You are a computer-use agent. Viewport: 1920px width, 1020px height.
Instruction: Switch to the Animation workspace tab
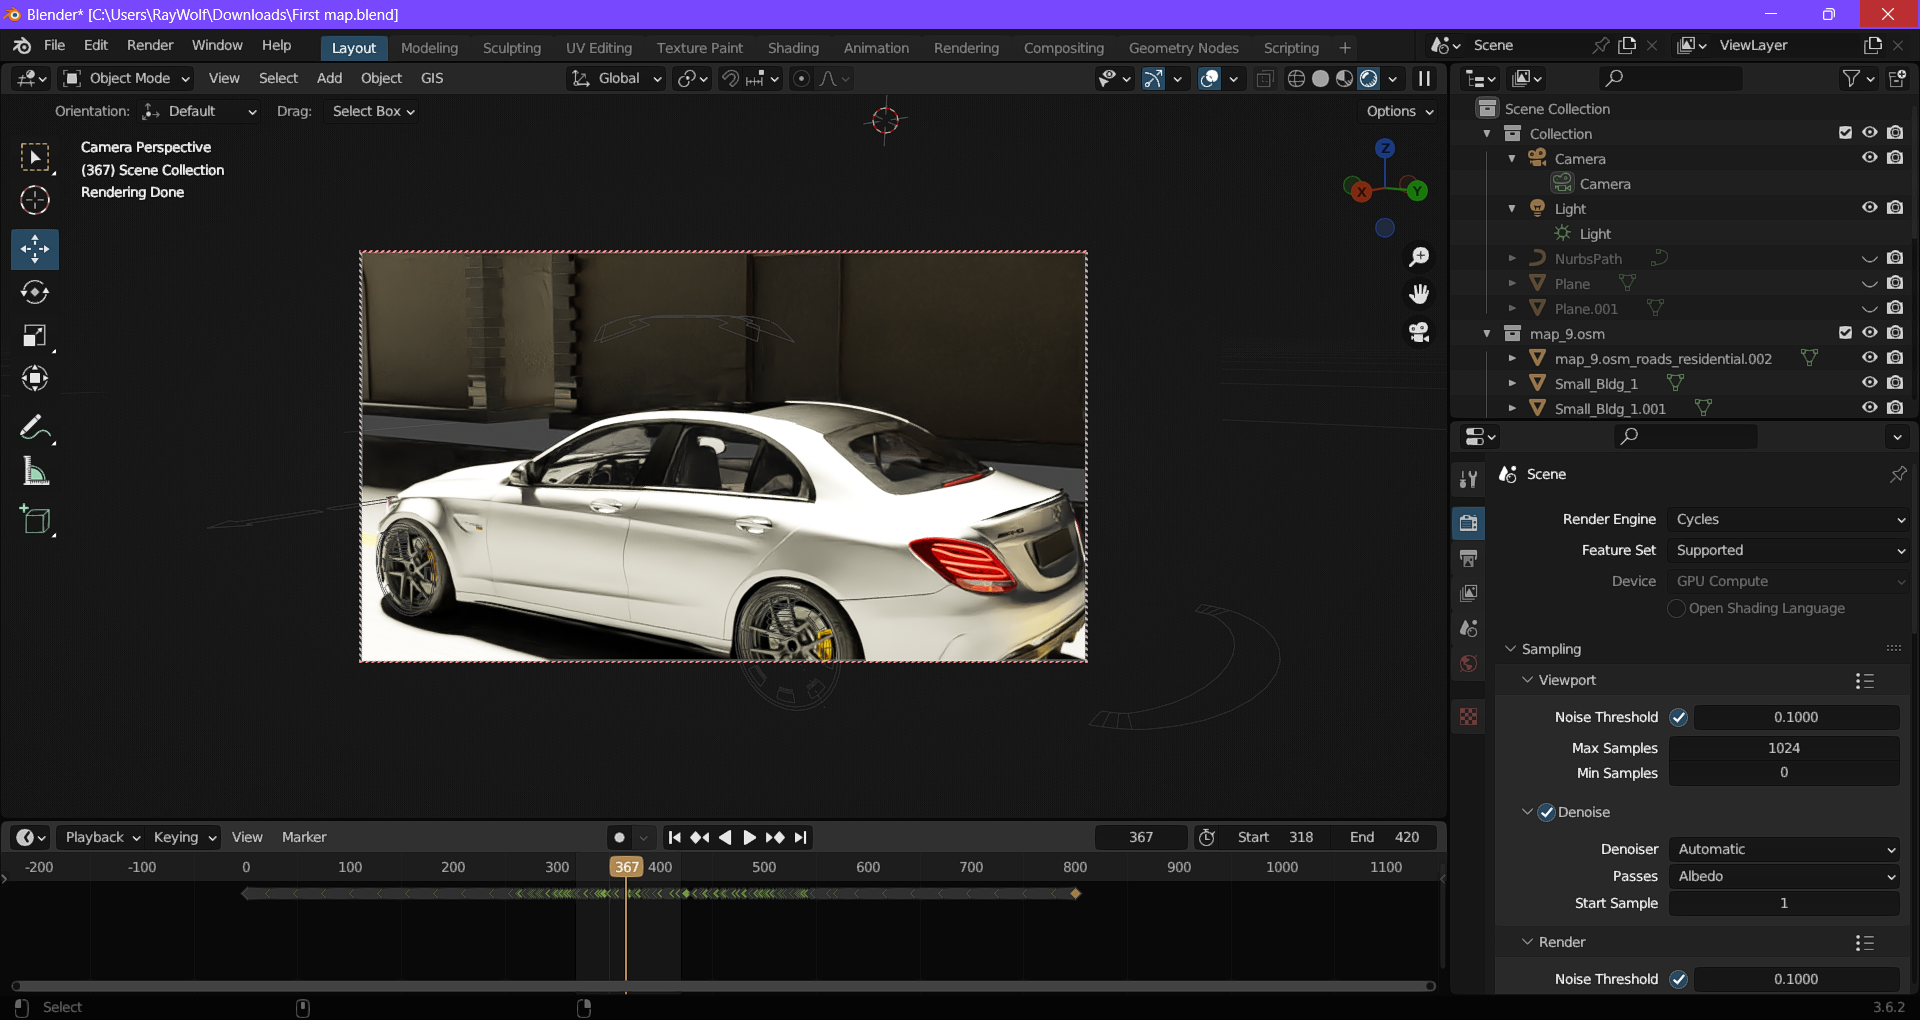point(876,48)
